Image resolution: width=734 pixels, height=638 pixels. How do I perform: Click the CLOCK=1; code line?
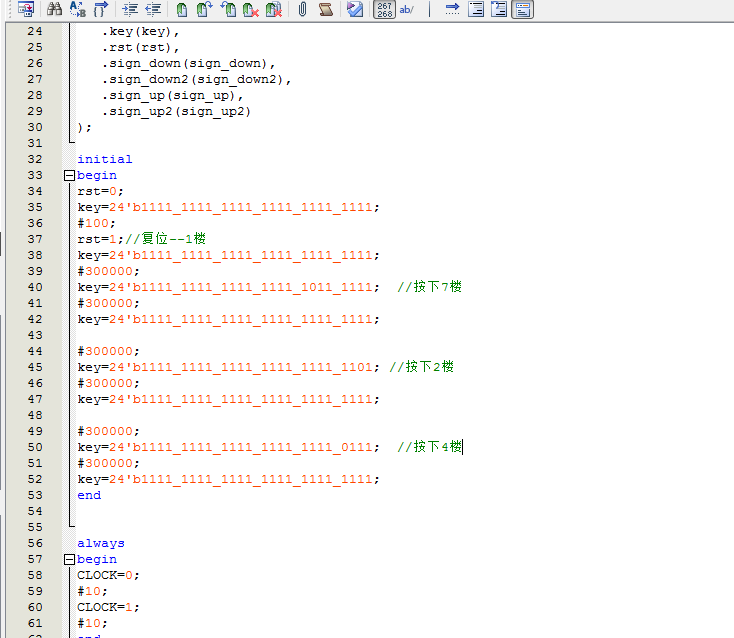pos(108,607)
